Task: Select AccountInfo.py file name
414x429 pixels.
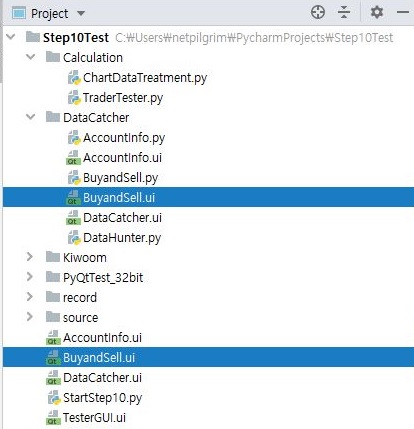Action: pos(124,138)
